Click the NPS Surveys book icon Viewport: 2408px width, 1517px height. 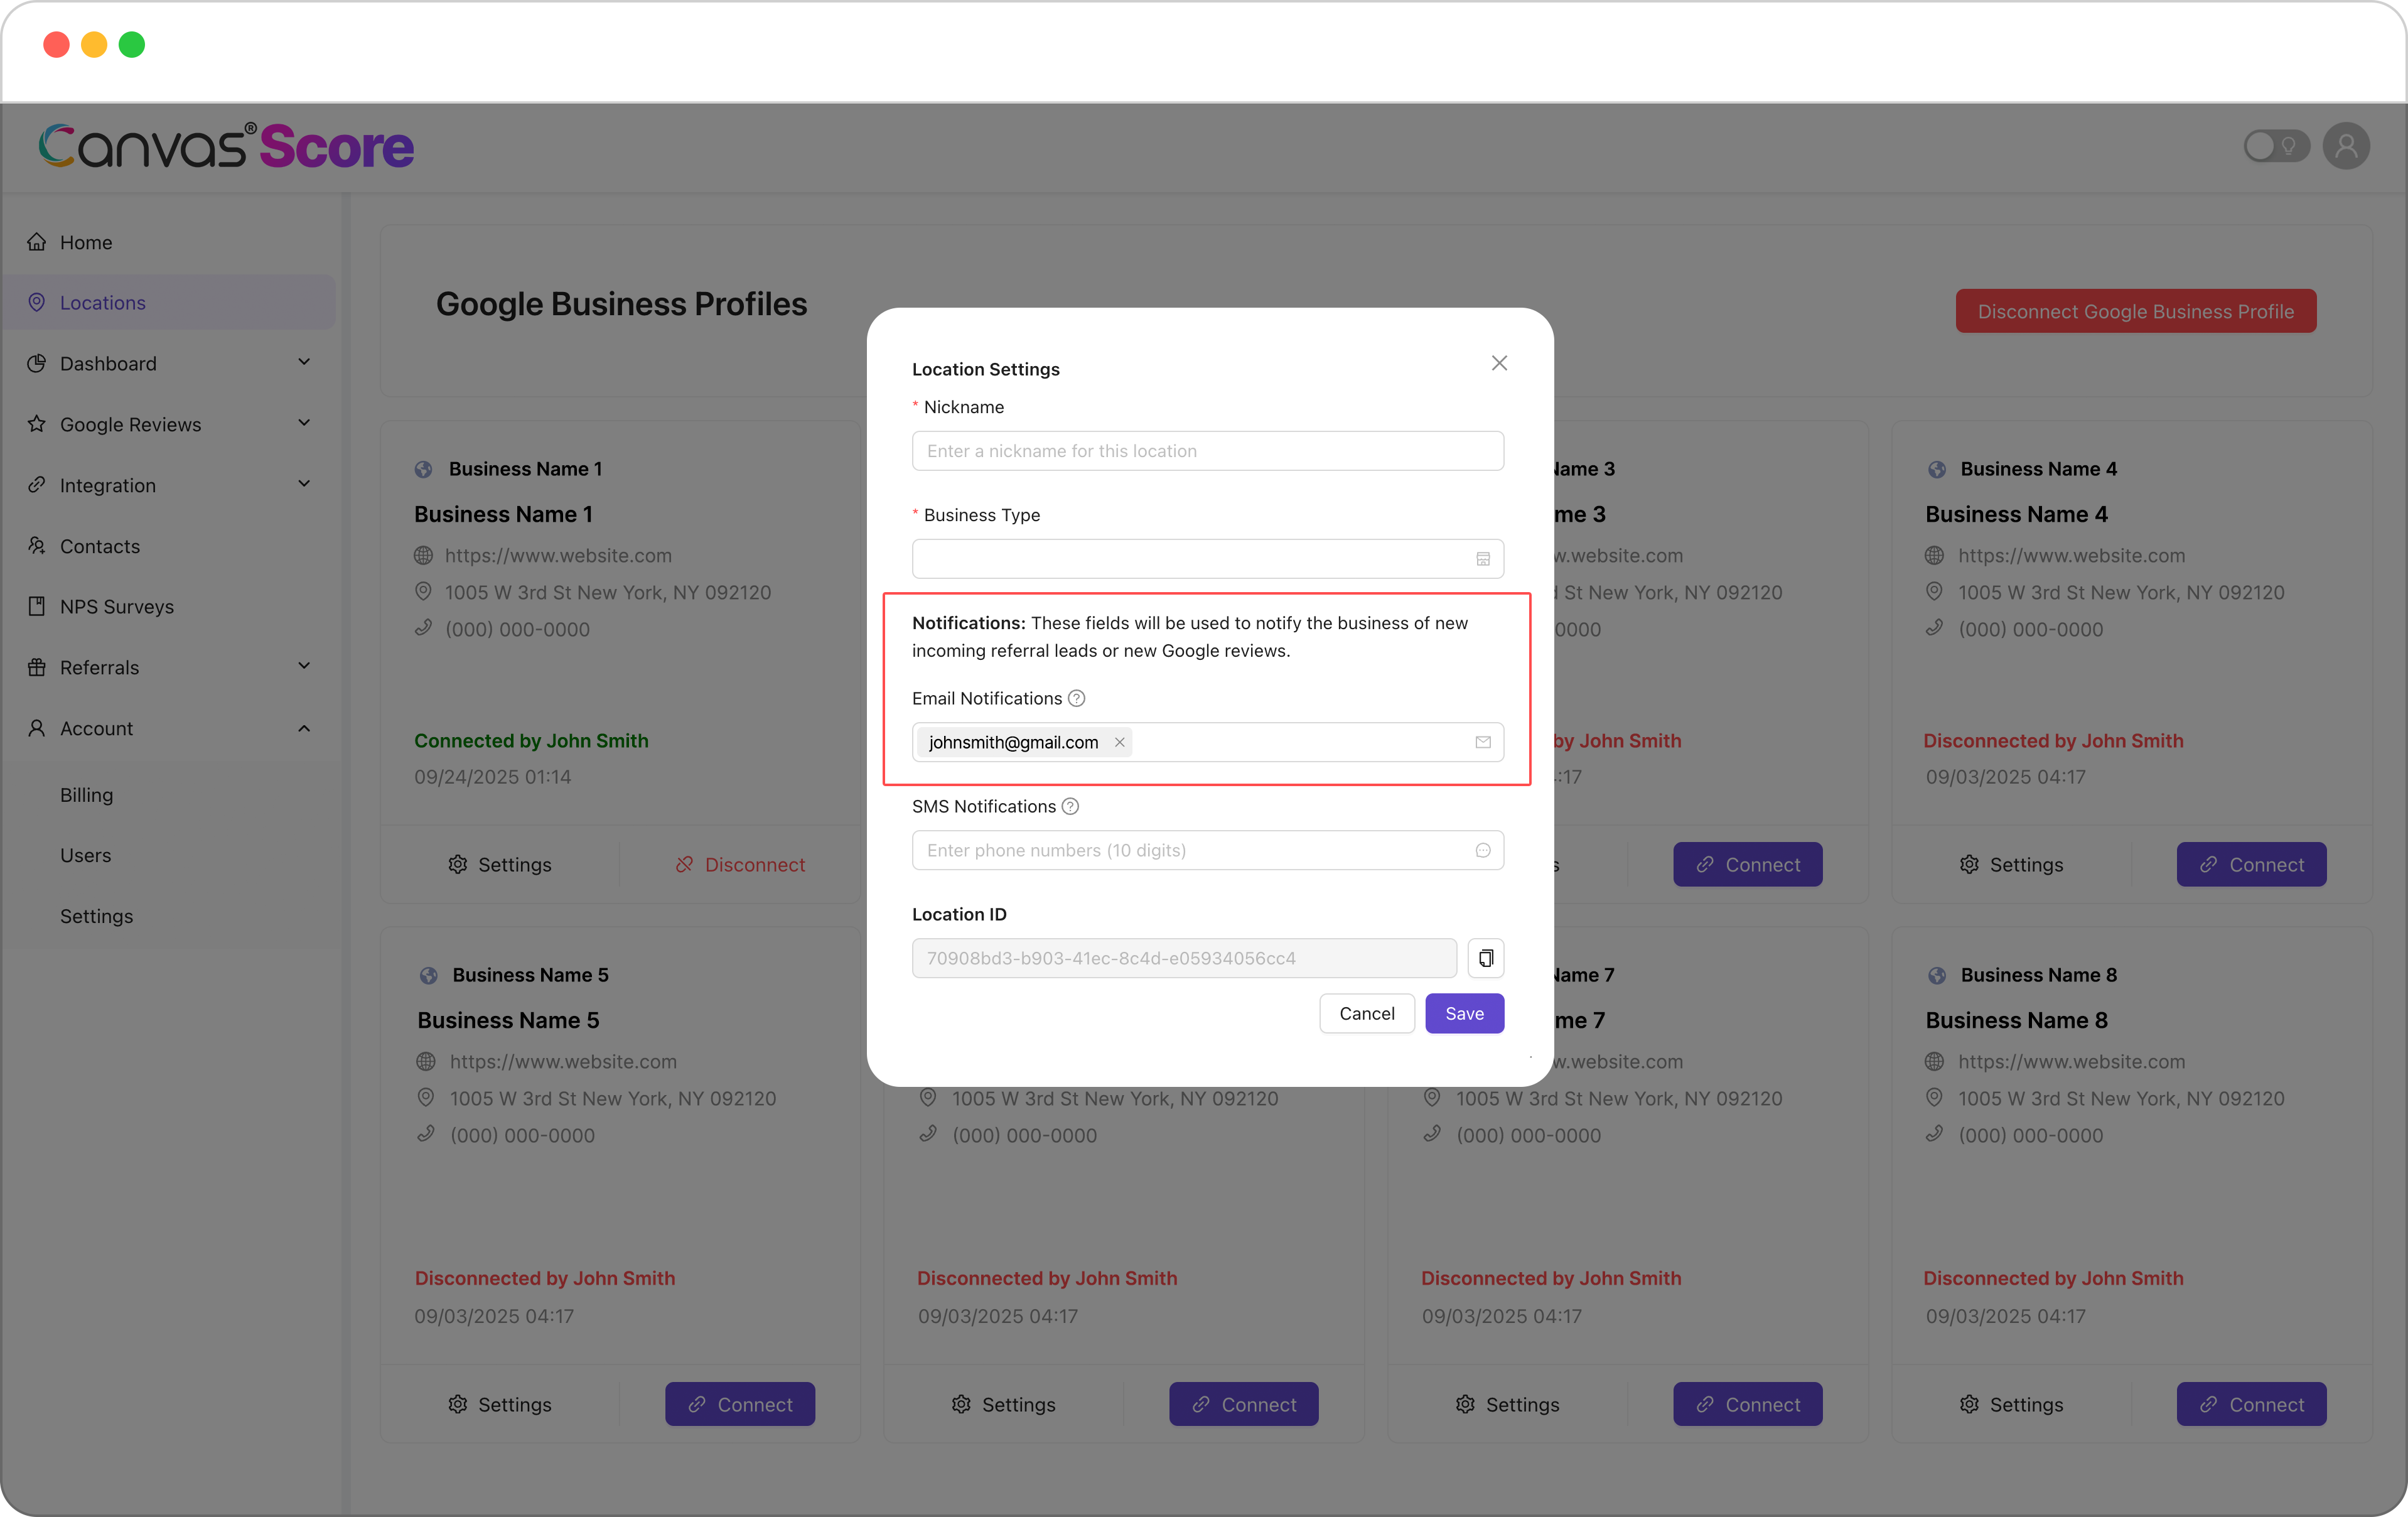point(37,606)
